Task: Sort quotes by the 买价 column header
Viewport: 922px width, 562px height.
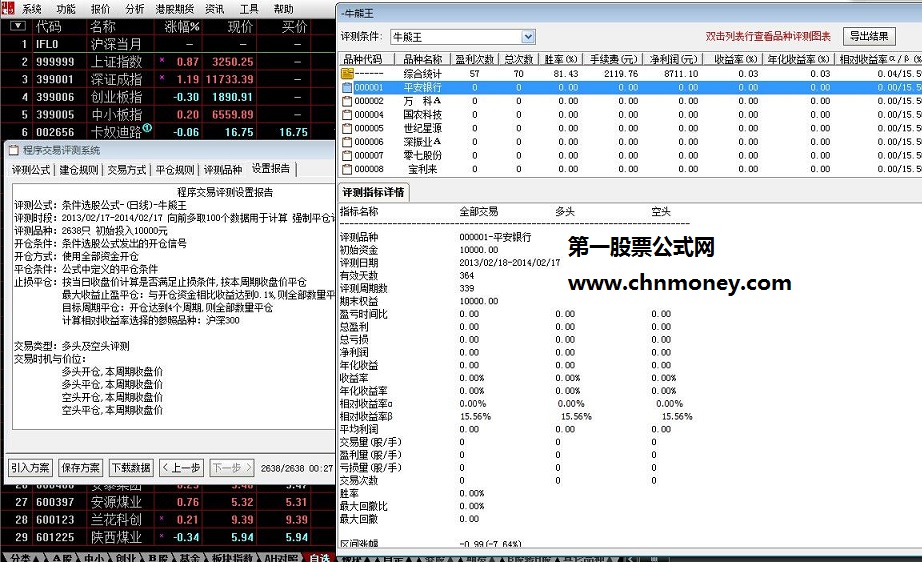Action: (x=294, y=26)
